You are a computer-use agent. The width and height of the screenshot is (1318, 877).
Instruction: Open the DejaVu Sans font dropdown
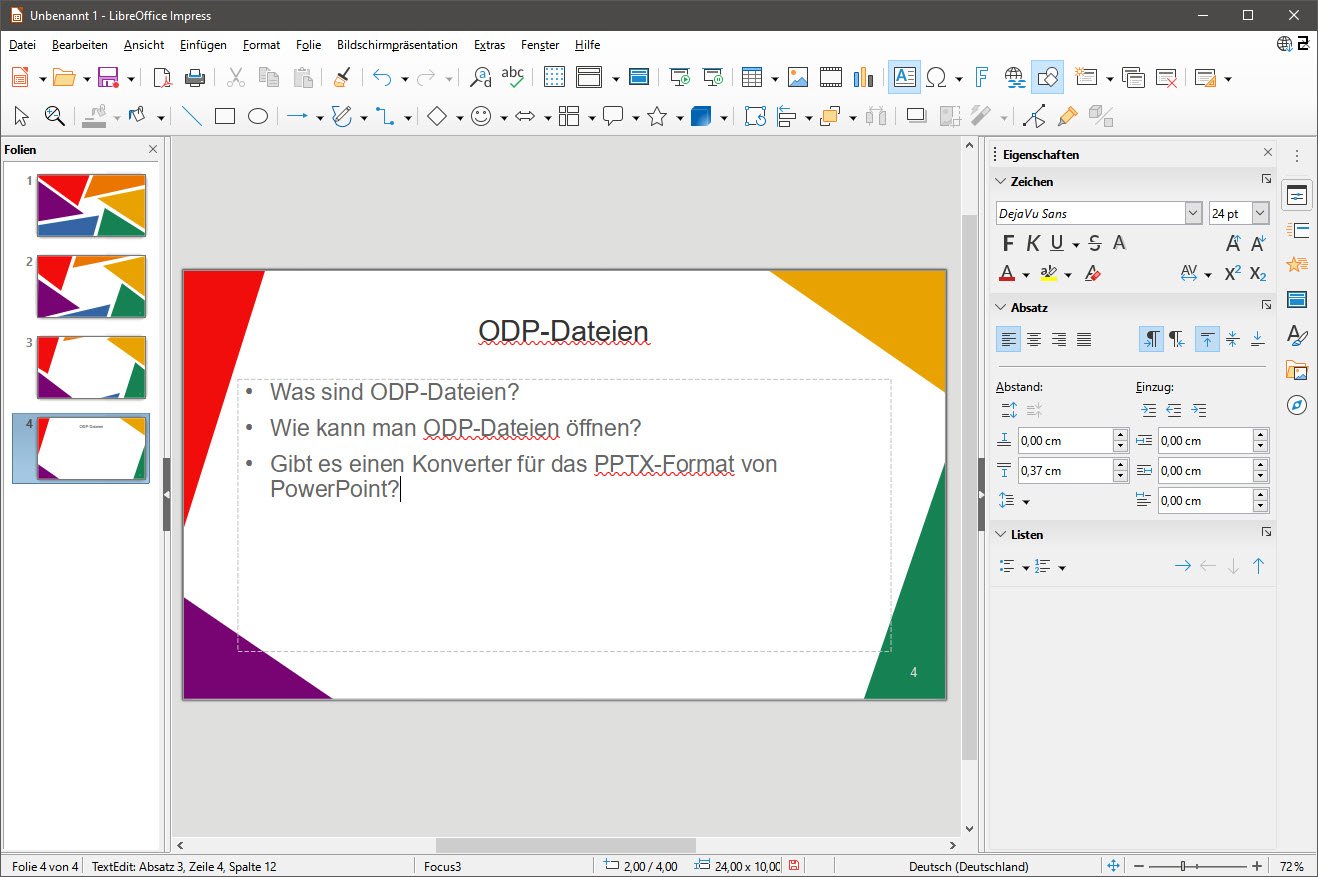pyautogui.click(x=1193, y=213)
